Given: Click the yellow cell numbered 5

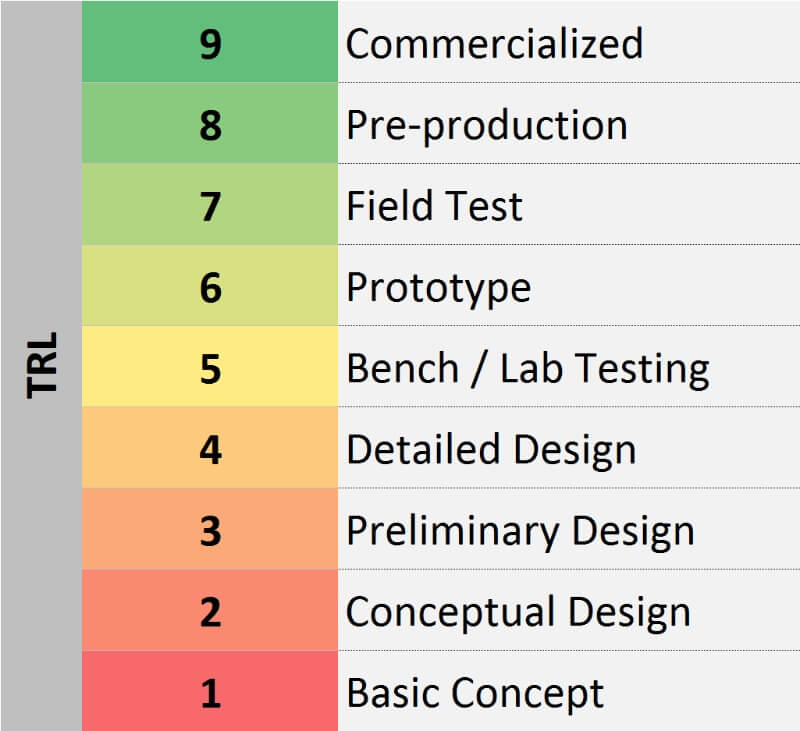Looking at the screenshot, I should click(x=210, y=366).
